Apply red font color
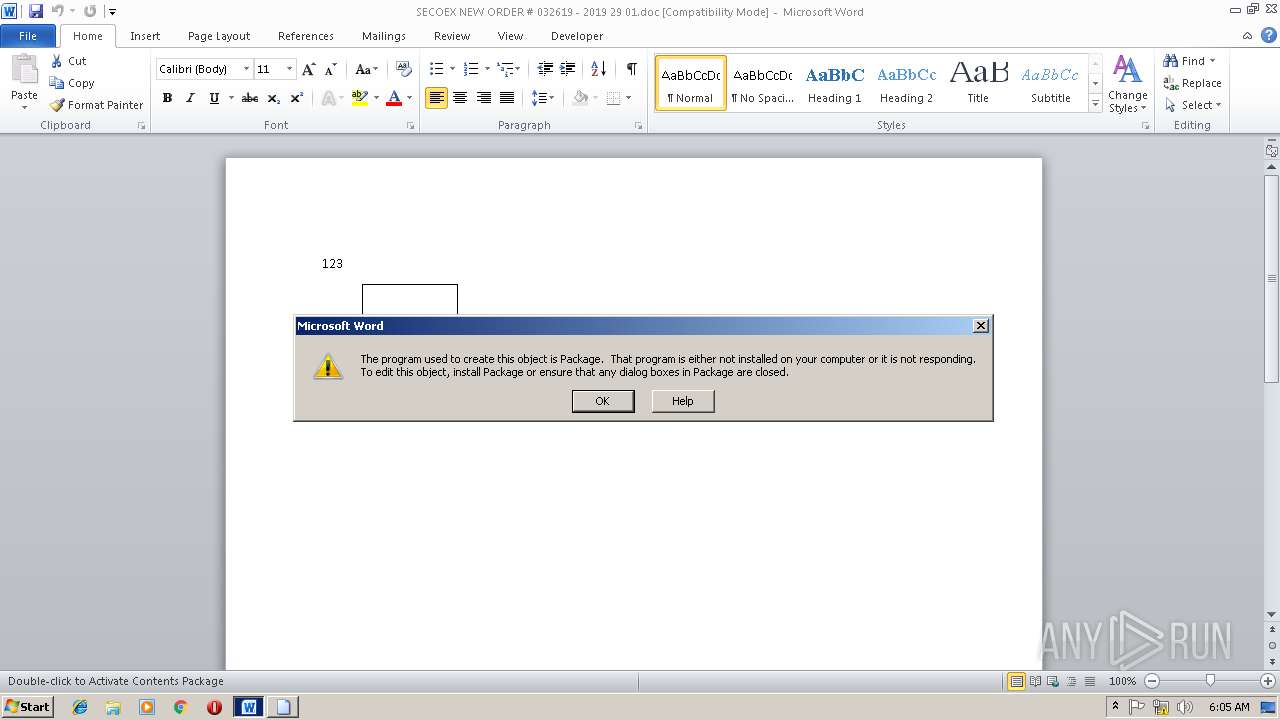Screen dimensions: 1280x720 (394, 98)
